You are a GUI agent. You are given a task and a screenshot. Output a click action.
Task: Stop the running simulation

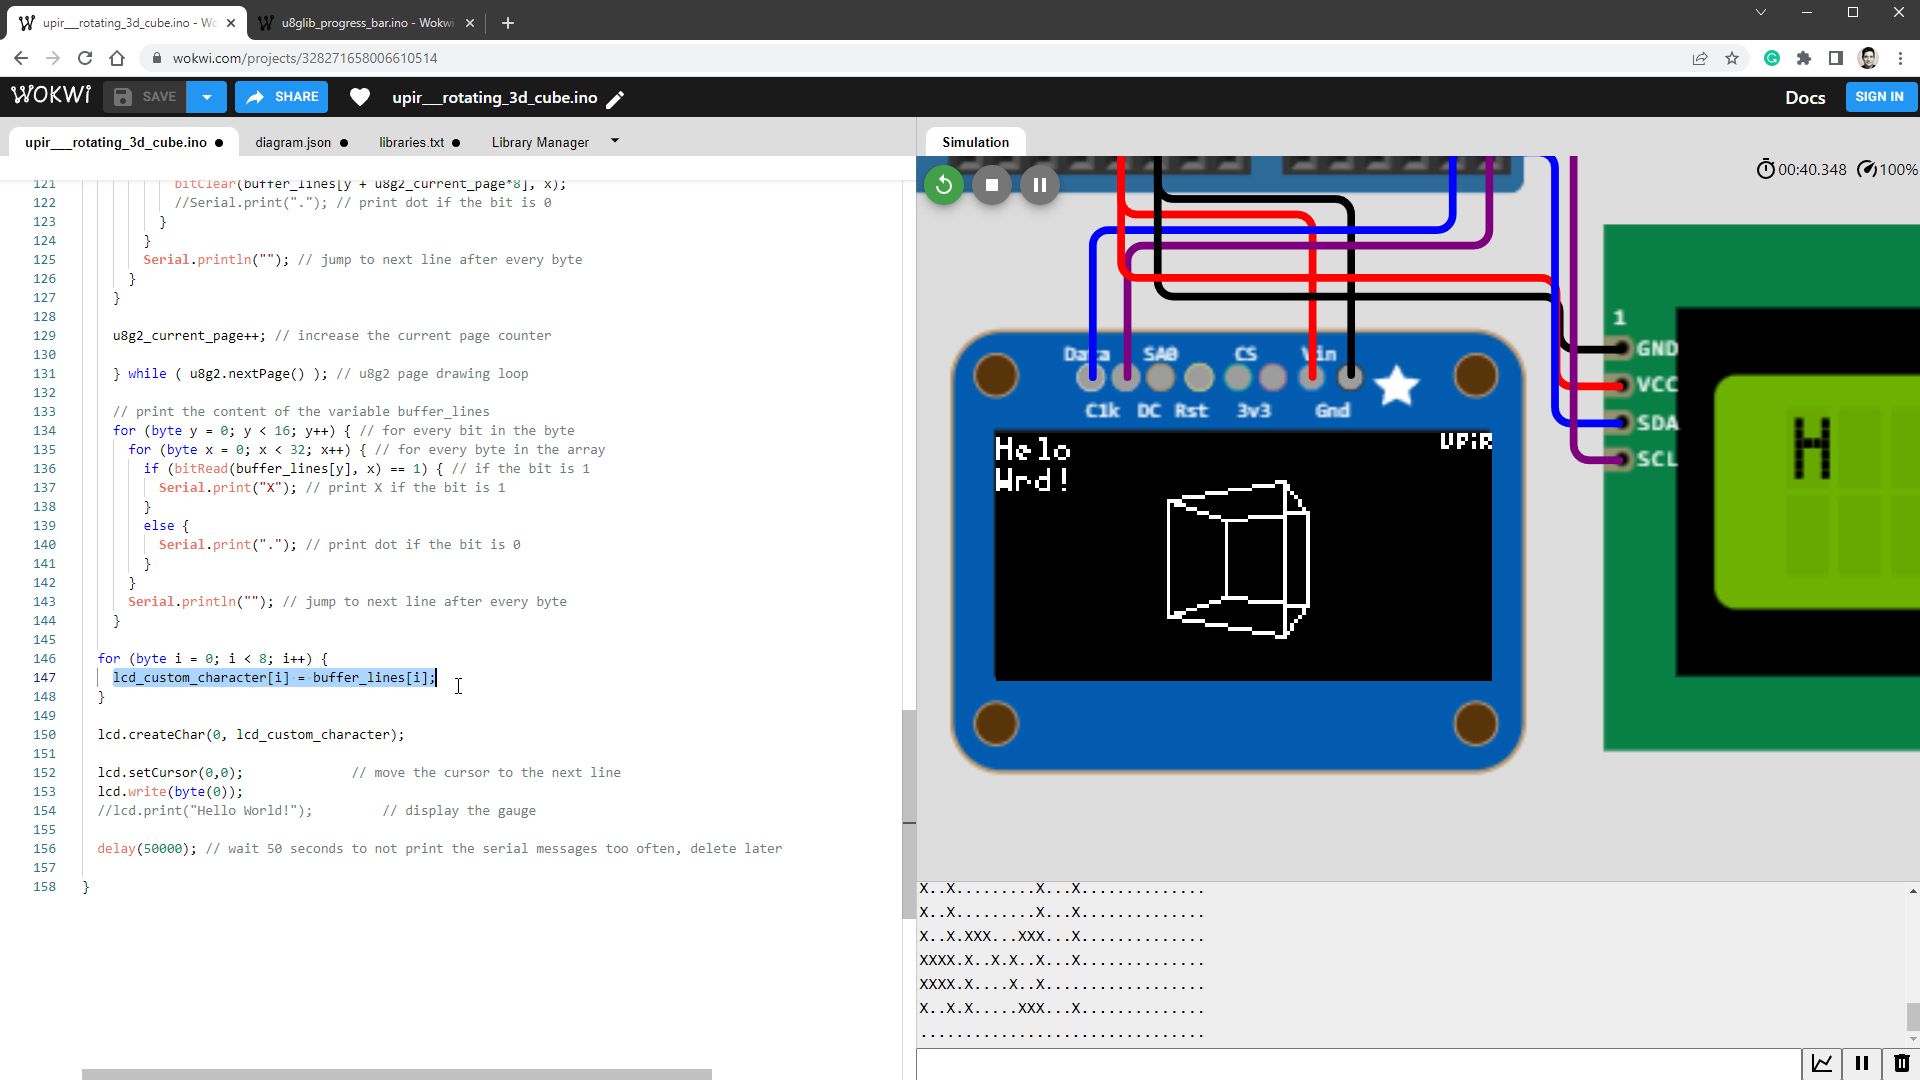point(991,184)
